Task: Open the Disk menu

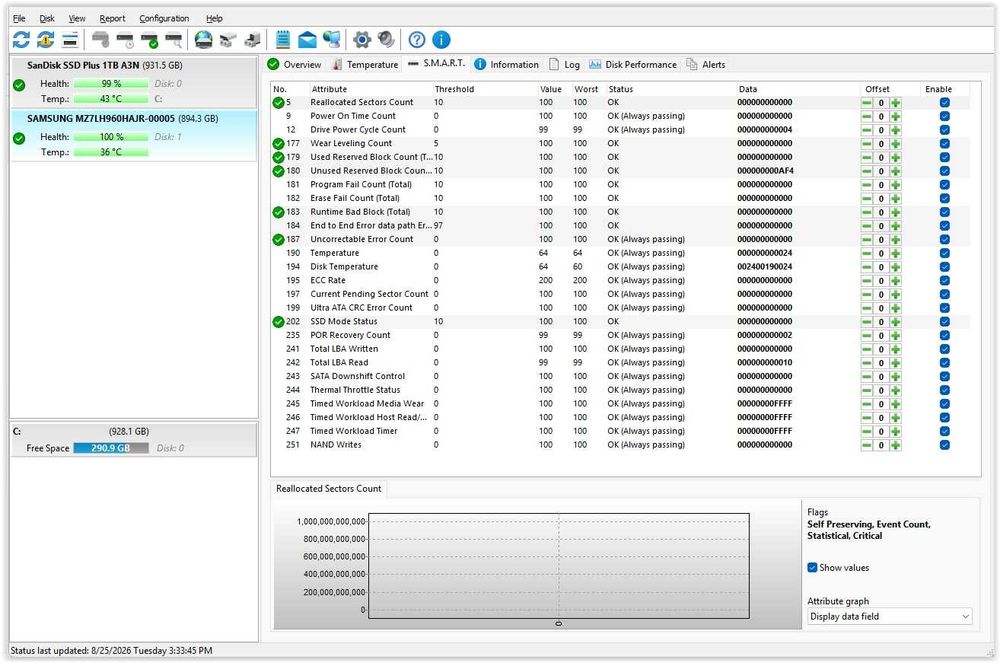Action: pyautogui.click(x=47, y=18)
